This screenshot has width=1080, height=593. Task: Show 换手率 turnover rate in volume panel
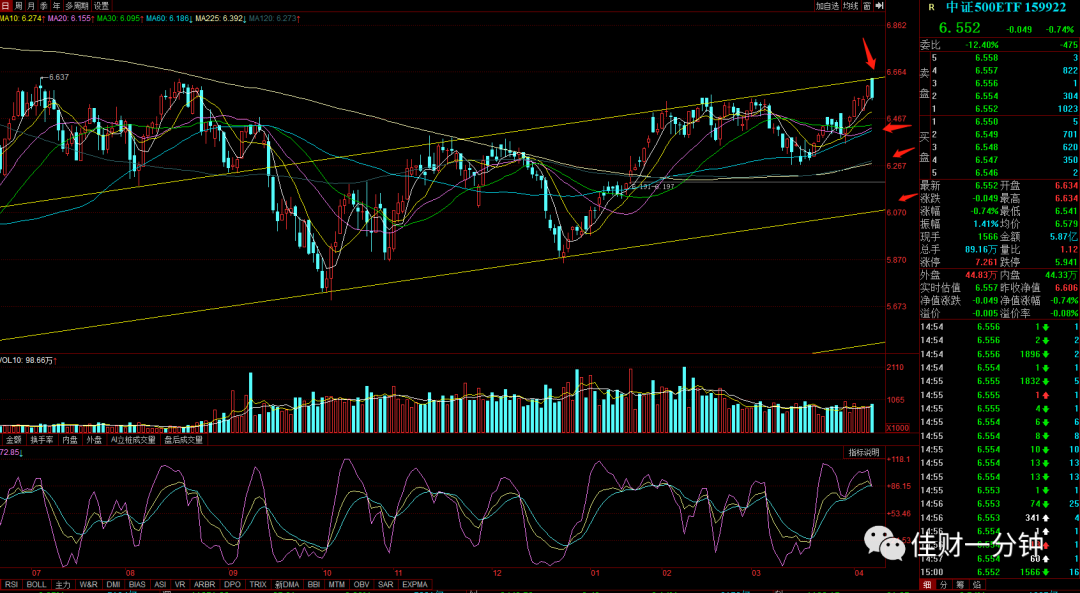point(41,439)
